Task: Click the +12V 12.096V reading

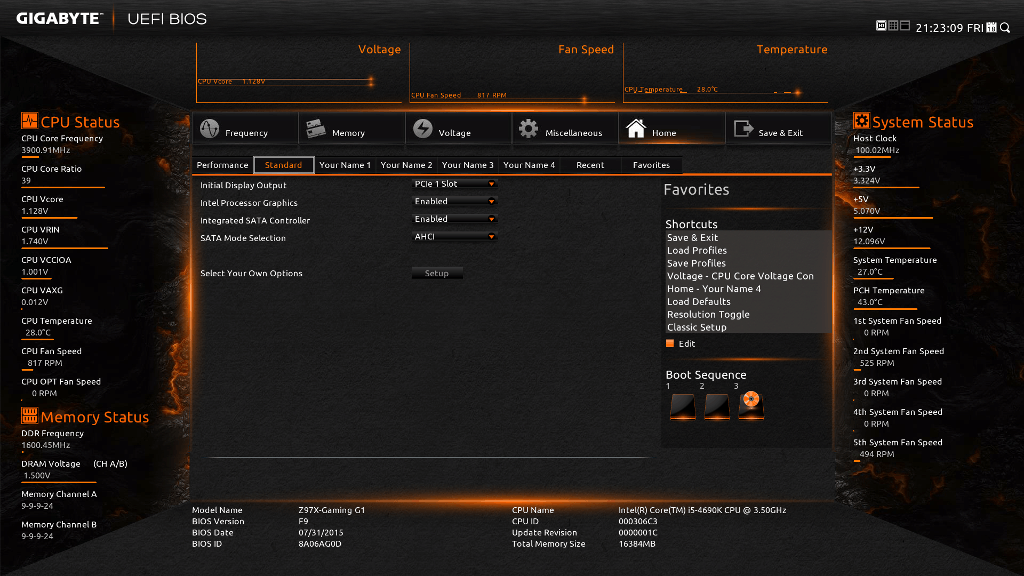Action: coord(869,241)
